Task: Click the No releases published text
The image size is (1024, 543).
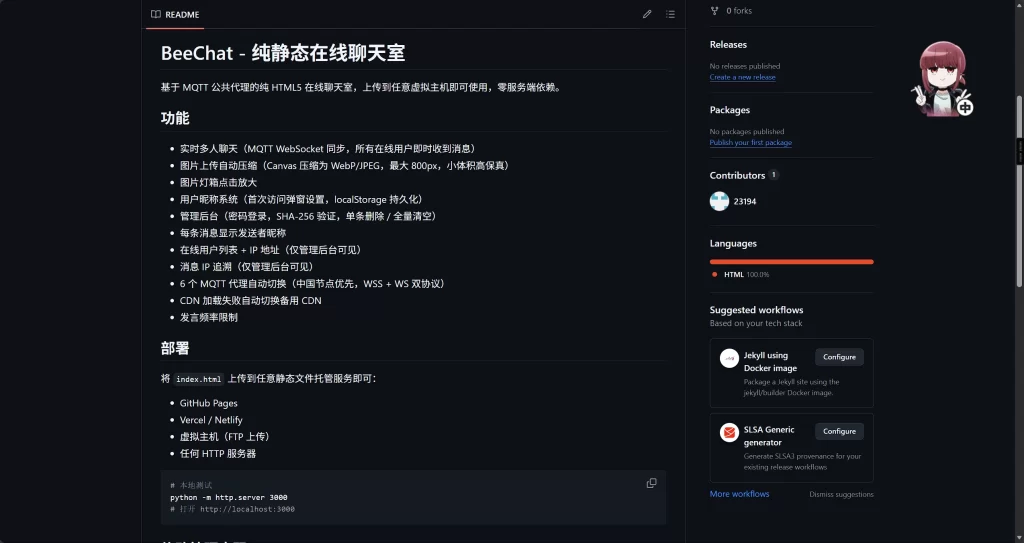Action: pyautogui.click(x=745, y=66)
